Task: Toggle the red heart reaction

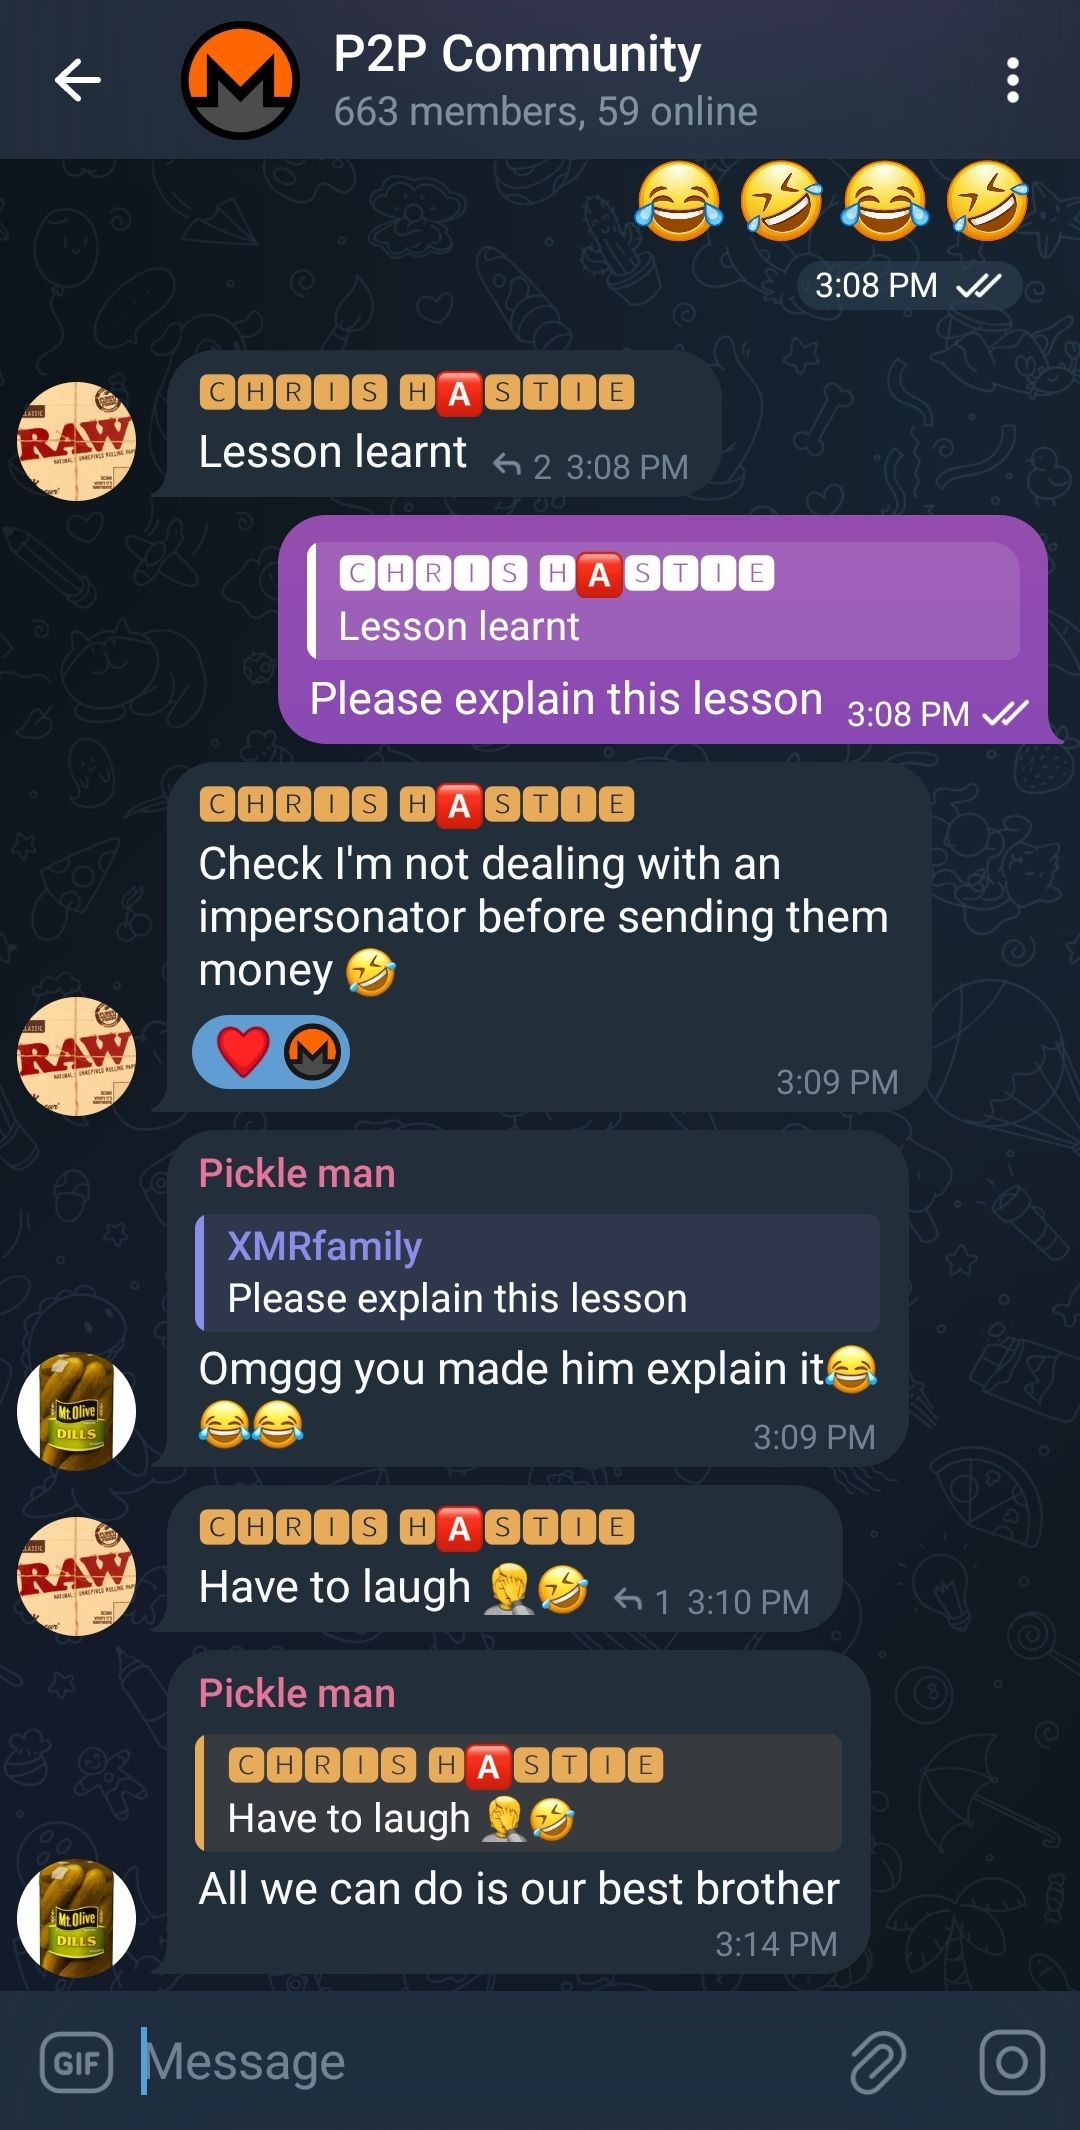Action: [x=242, y=1051]
